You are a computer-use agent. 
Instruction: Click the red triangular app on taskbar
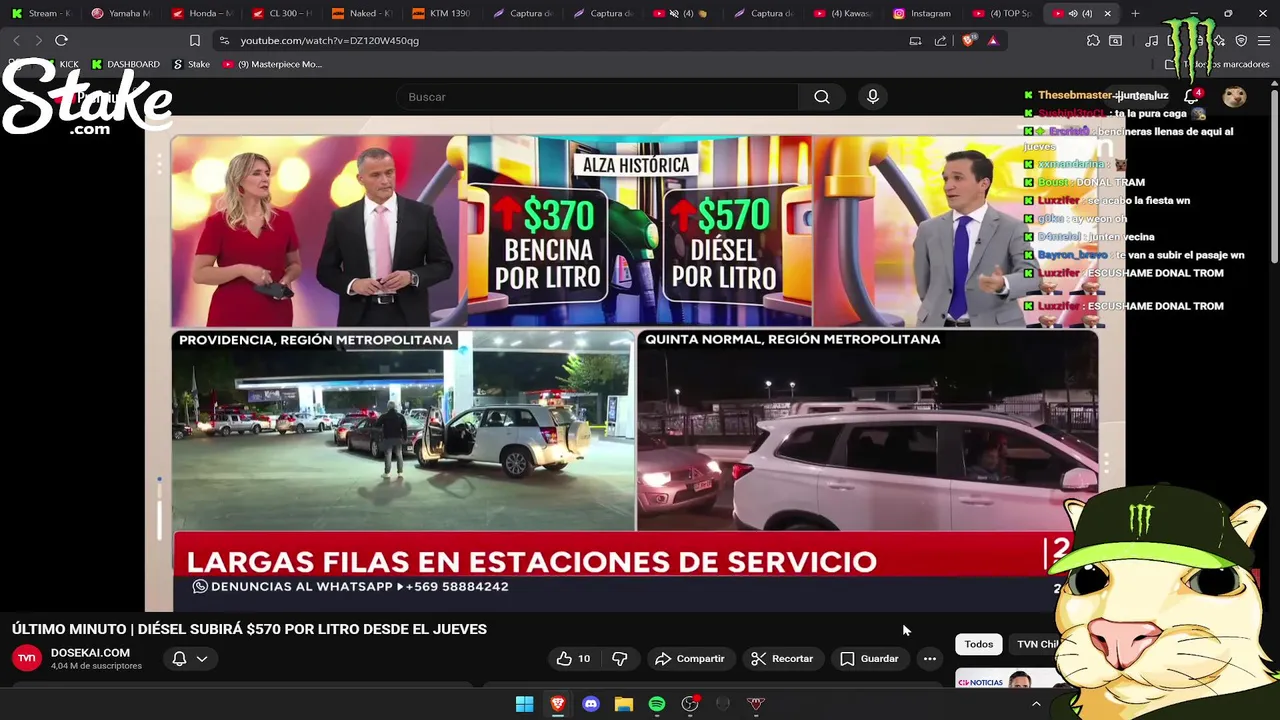click(756, 704)
